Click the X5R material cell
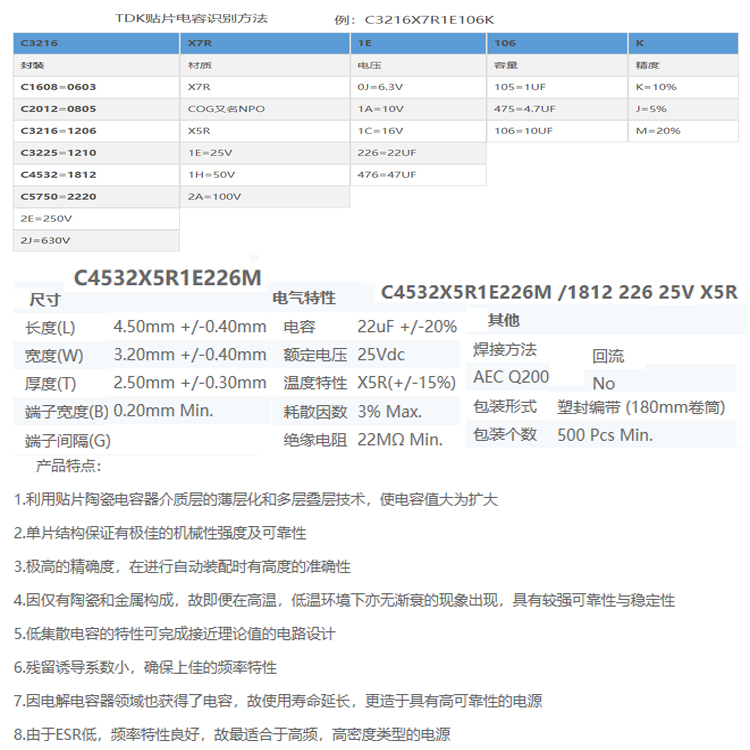 click(x=265, y=131)
